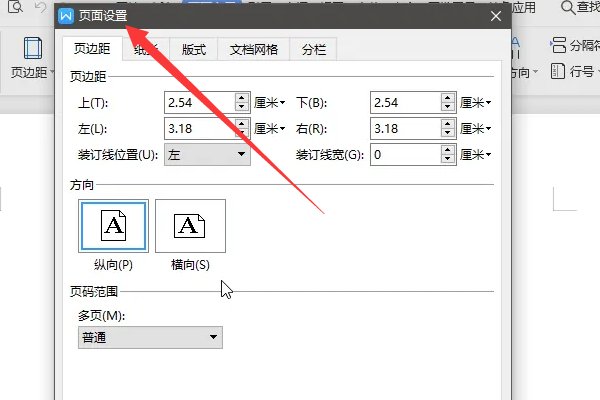The width and height of the screenshot is (600, 400).
Task: Click the undo arrow in quick toolbar
Action: 41,7
